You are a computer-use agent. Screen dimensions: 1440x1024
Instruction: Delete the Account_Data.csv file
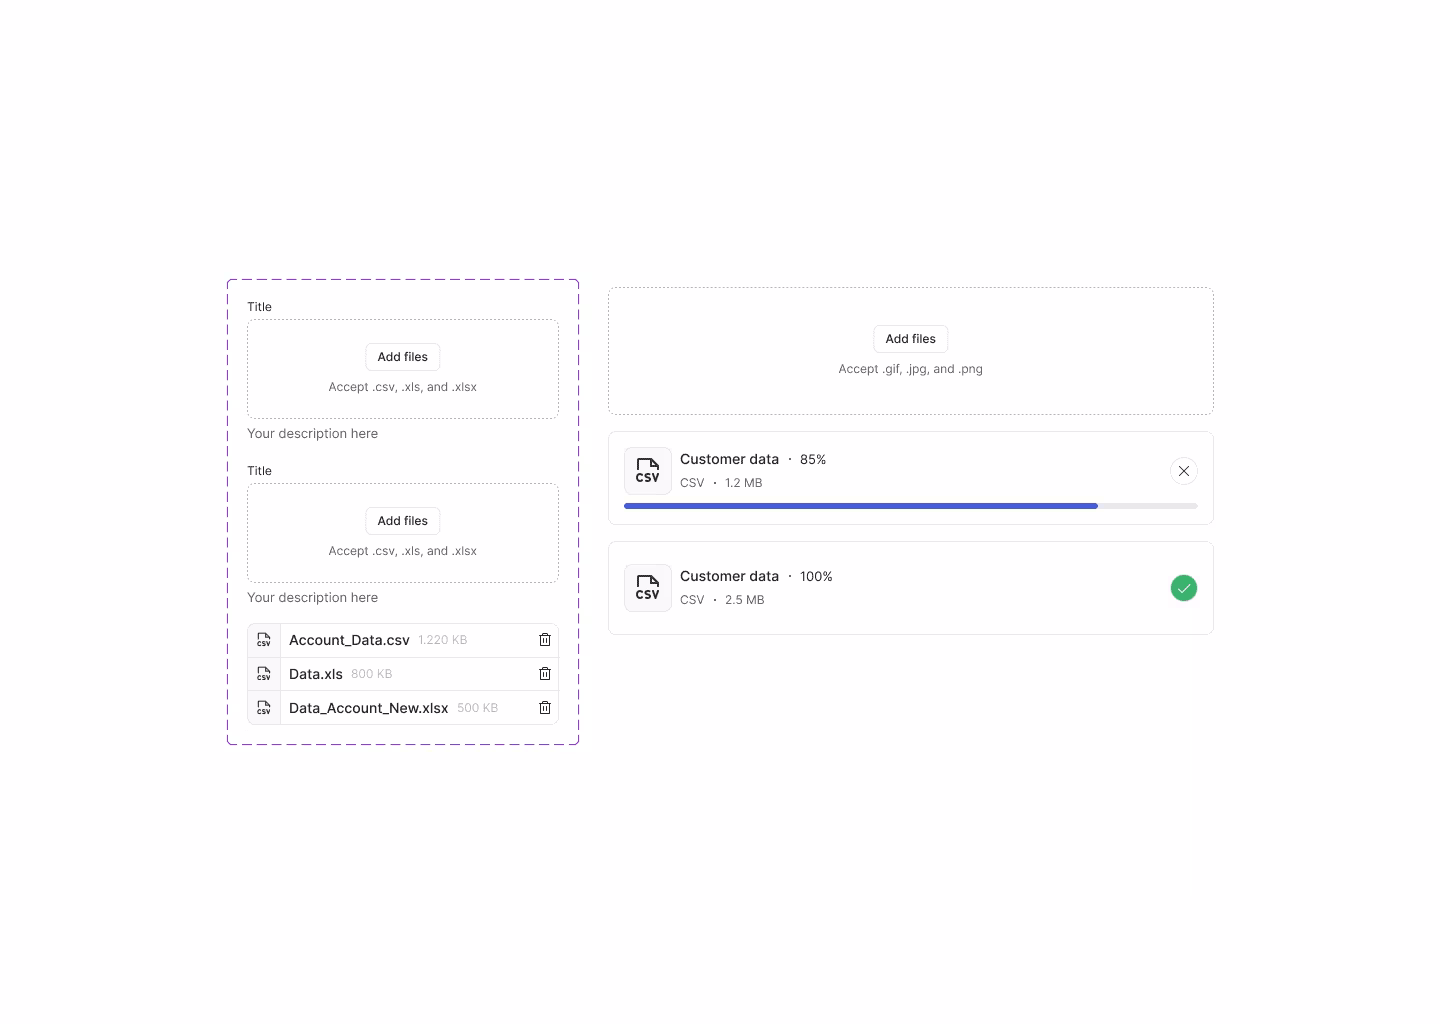545,640
